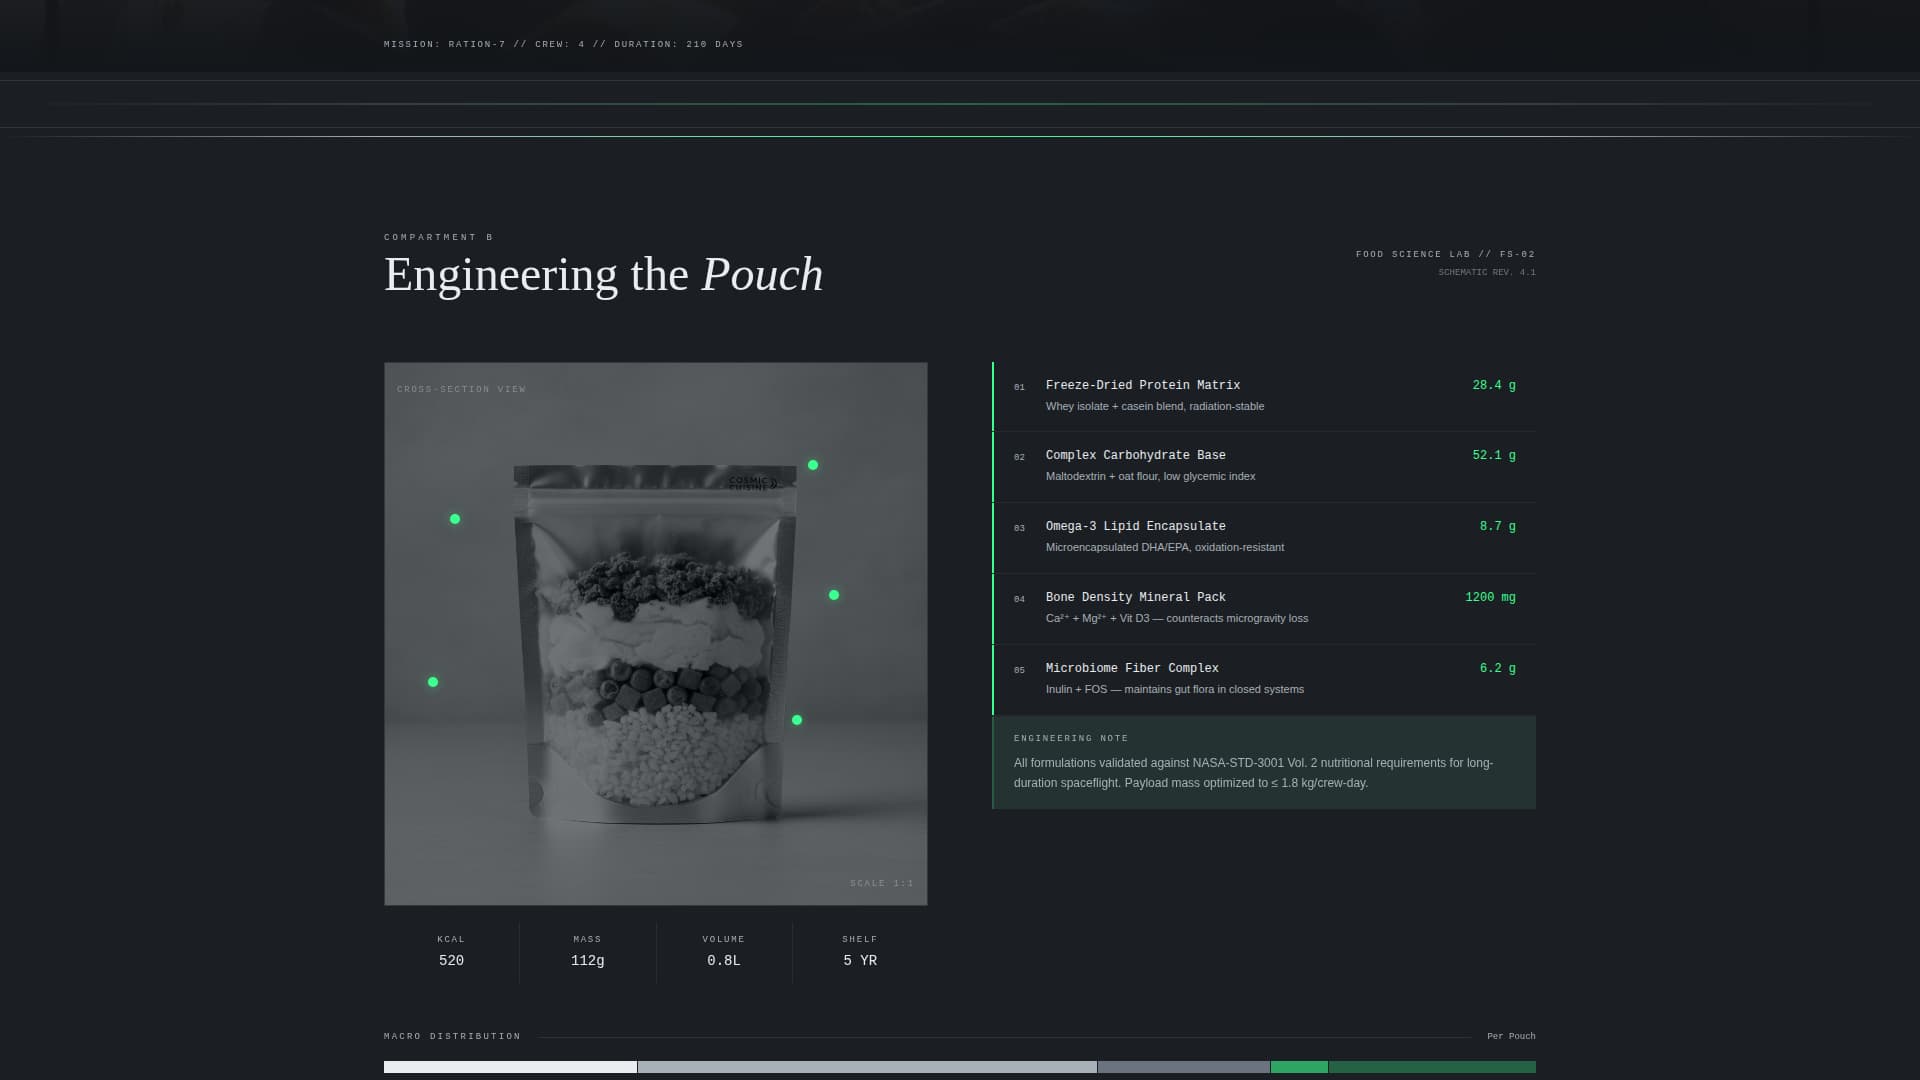Click the upper-left green hotspot dot on the image
This screenshot has height=1080, width=1920.
(x=455, y=519)
